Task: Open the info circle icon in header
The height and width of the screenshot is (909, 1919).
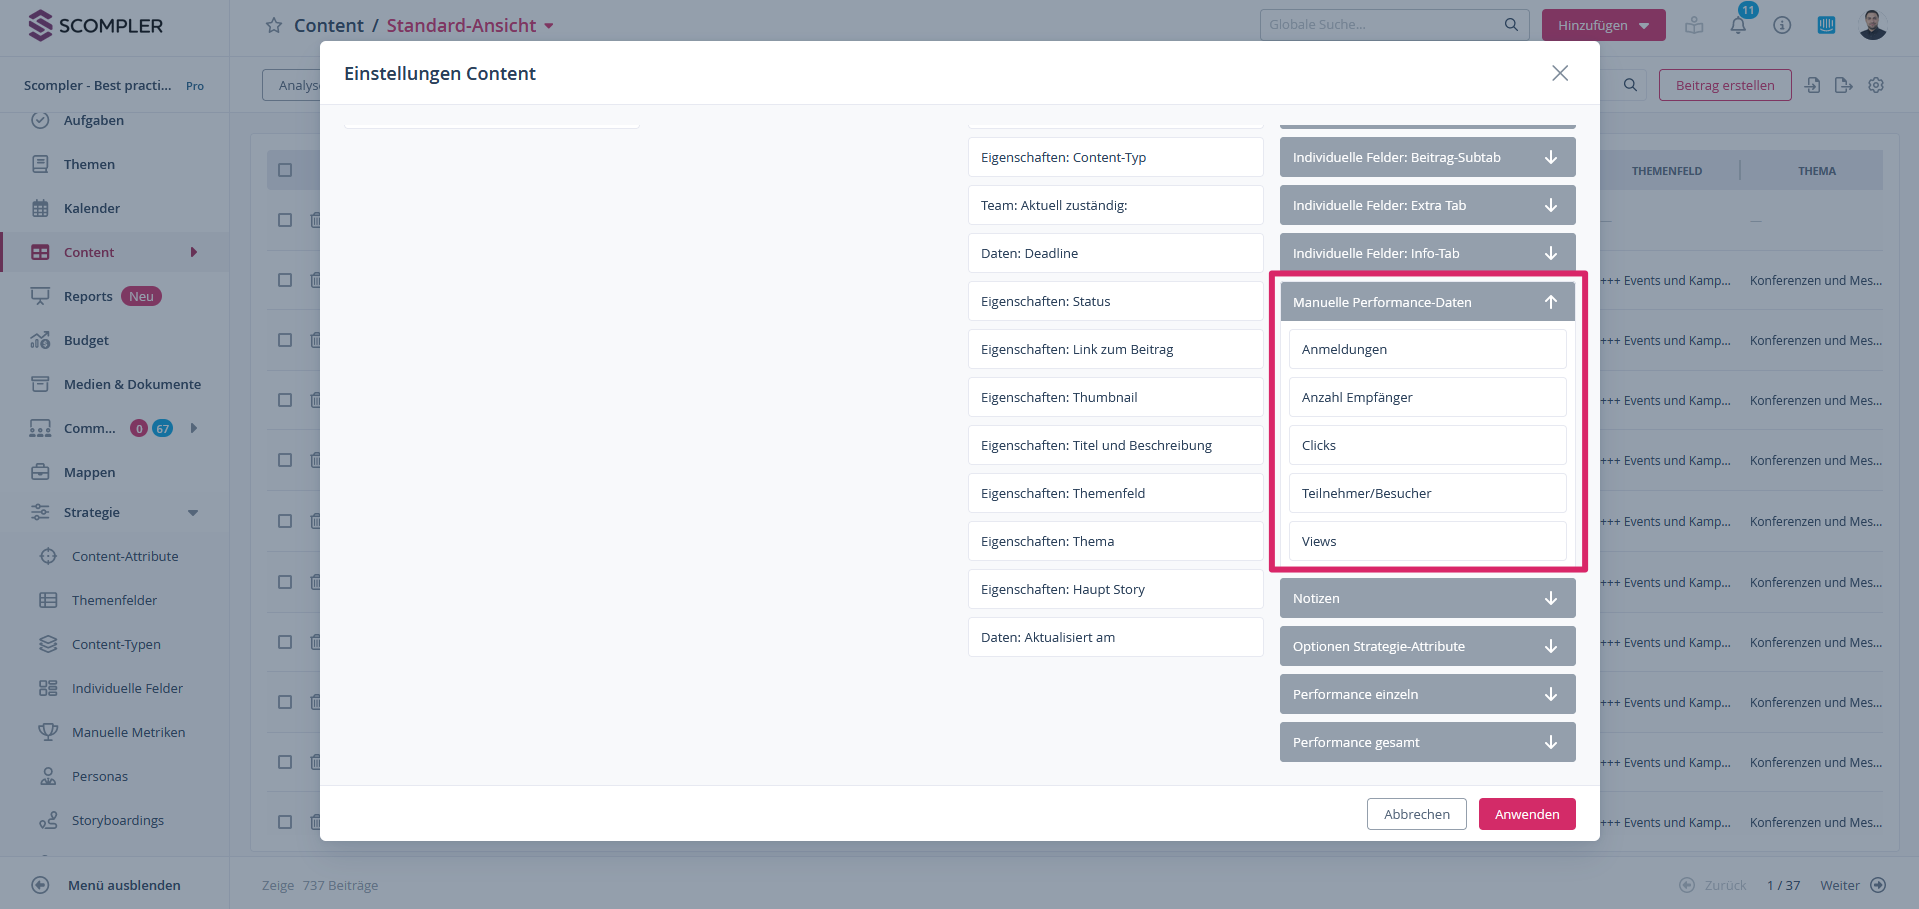Action: (1782, 26)
